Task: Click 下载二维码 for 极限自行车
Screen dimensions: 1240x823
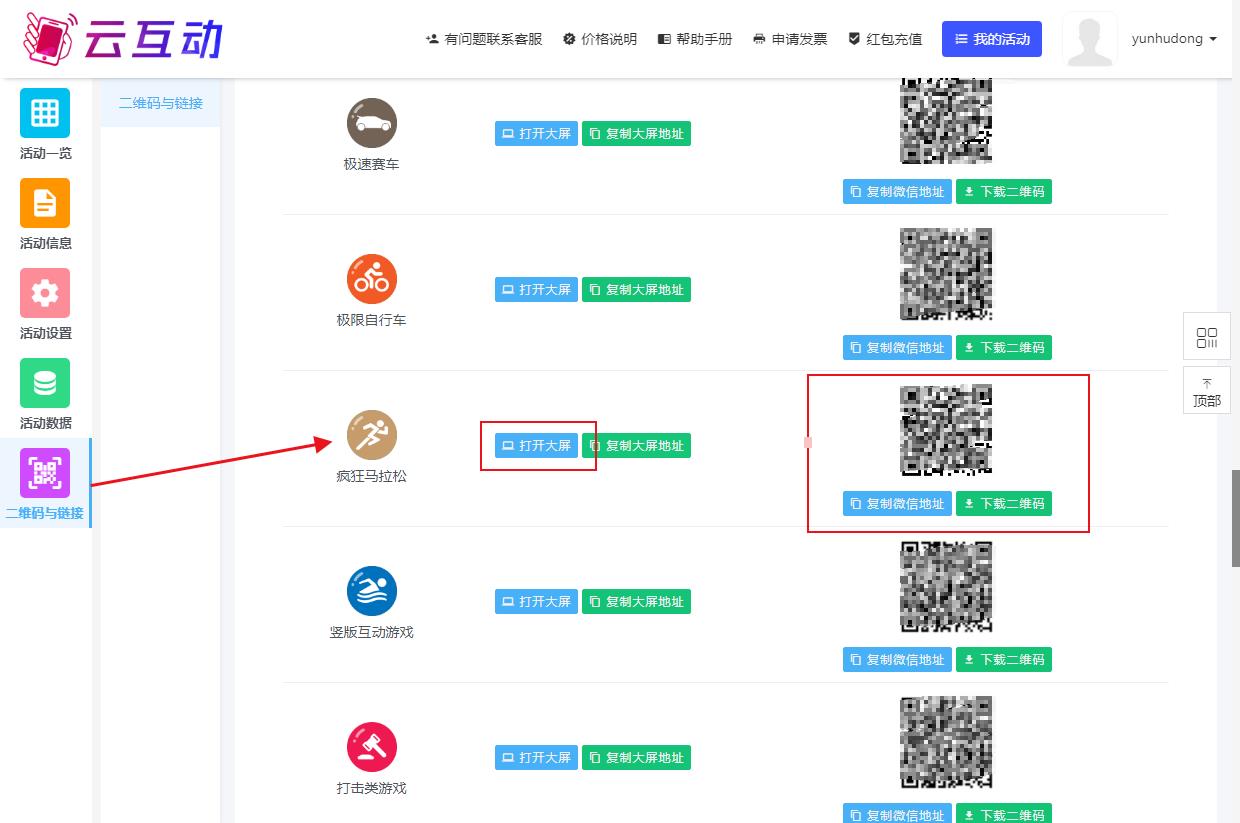Action: pyautogui.click(x=1003, y=348)
